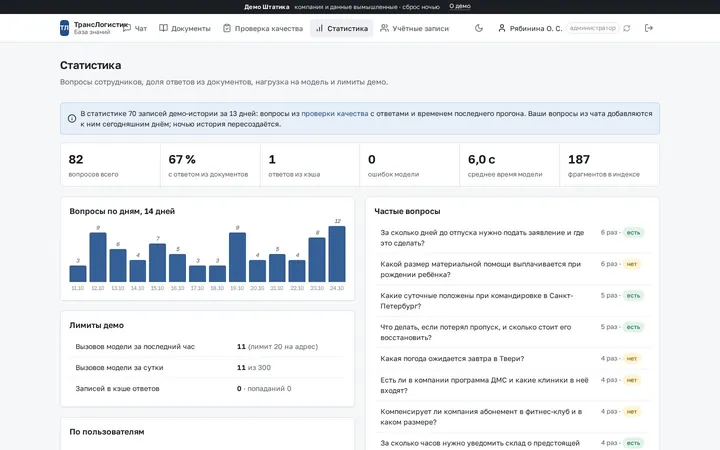Click 'есть' badge for суточные question

click(633, 296)
